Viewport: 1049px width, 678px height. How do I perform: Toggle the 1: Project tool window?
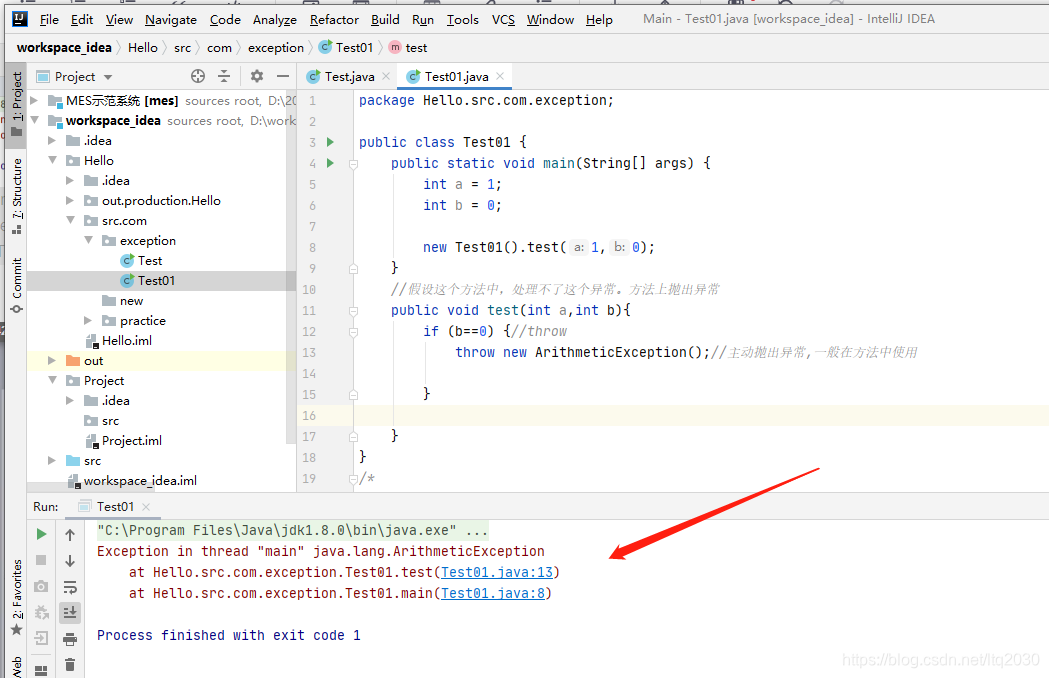click(x=16, y=104)
